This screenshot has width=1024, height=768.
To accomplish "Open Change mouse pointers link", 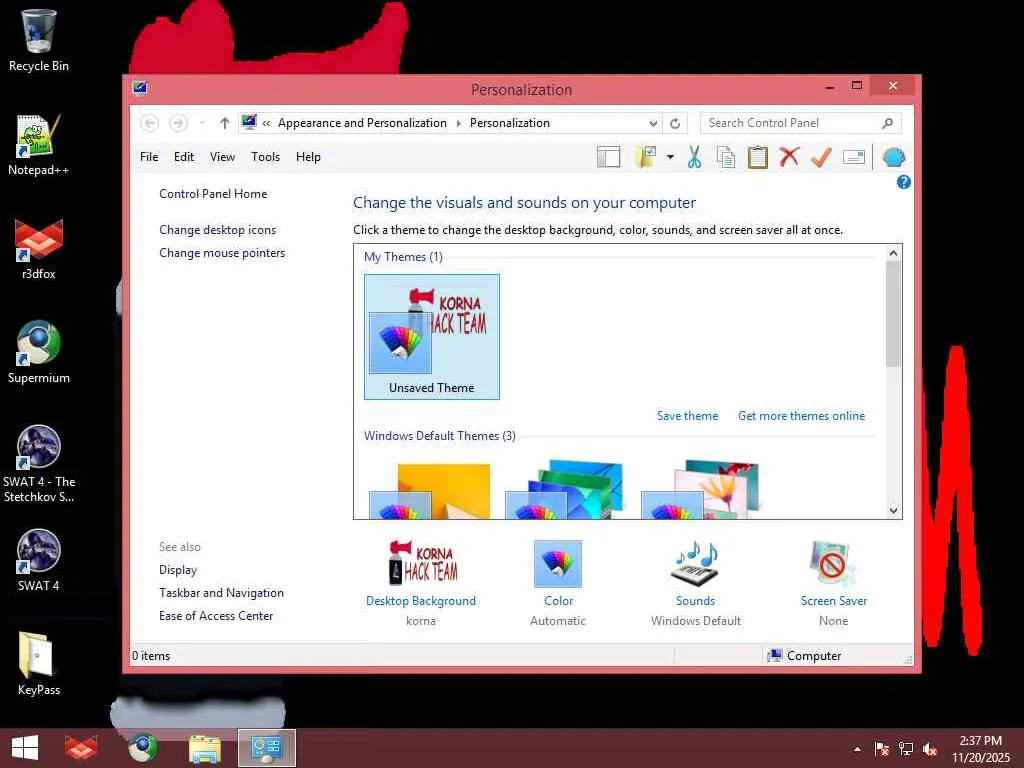I will (222, 253).
